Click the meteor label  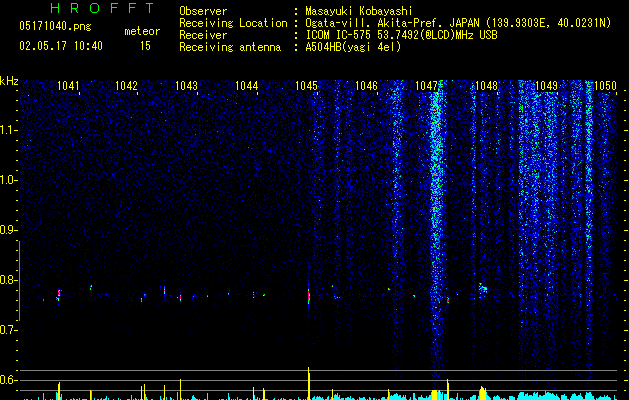(x=142, y=31)
